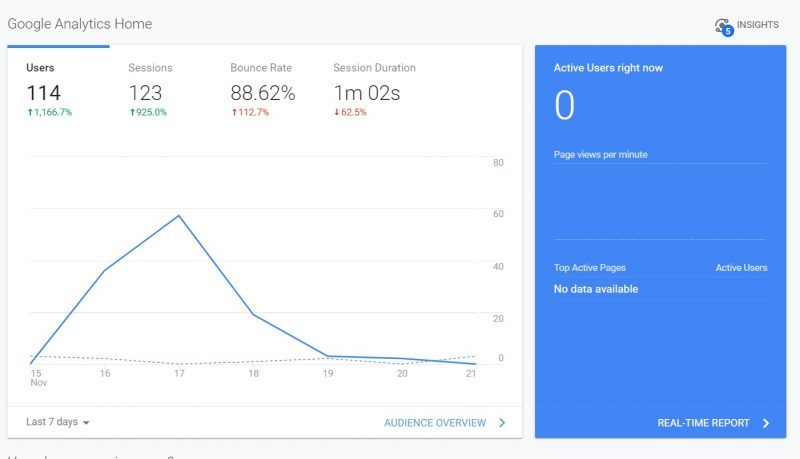
Task: Click the Active Users column header
Action: click(741, 268)
